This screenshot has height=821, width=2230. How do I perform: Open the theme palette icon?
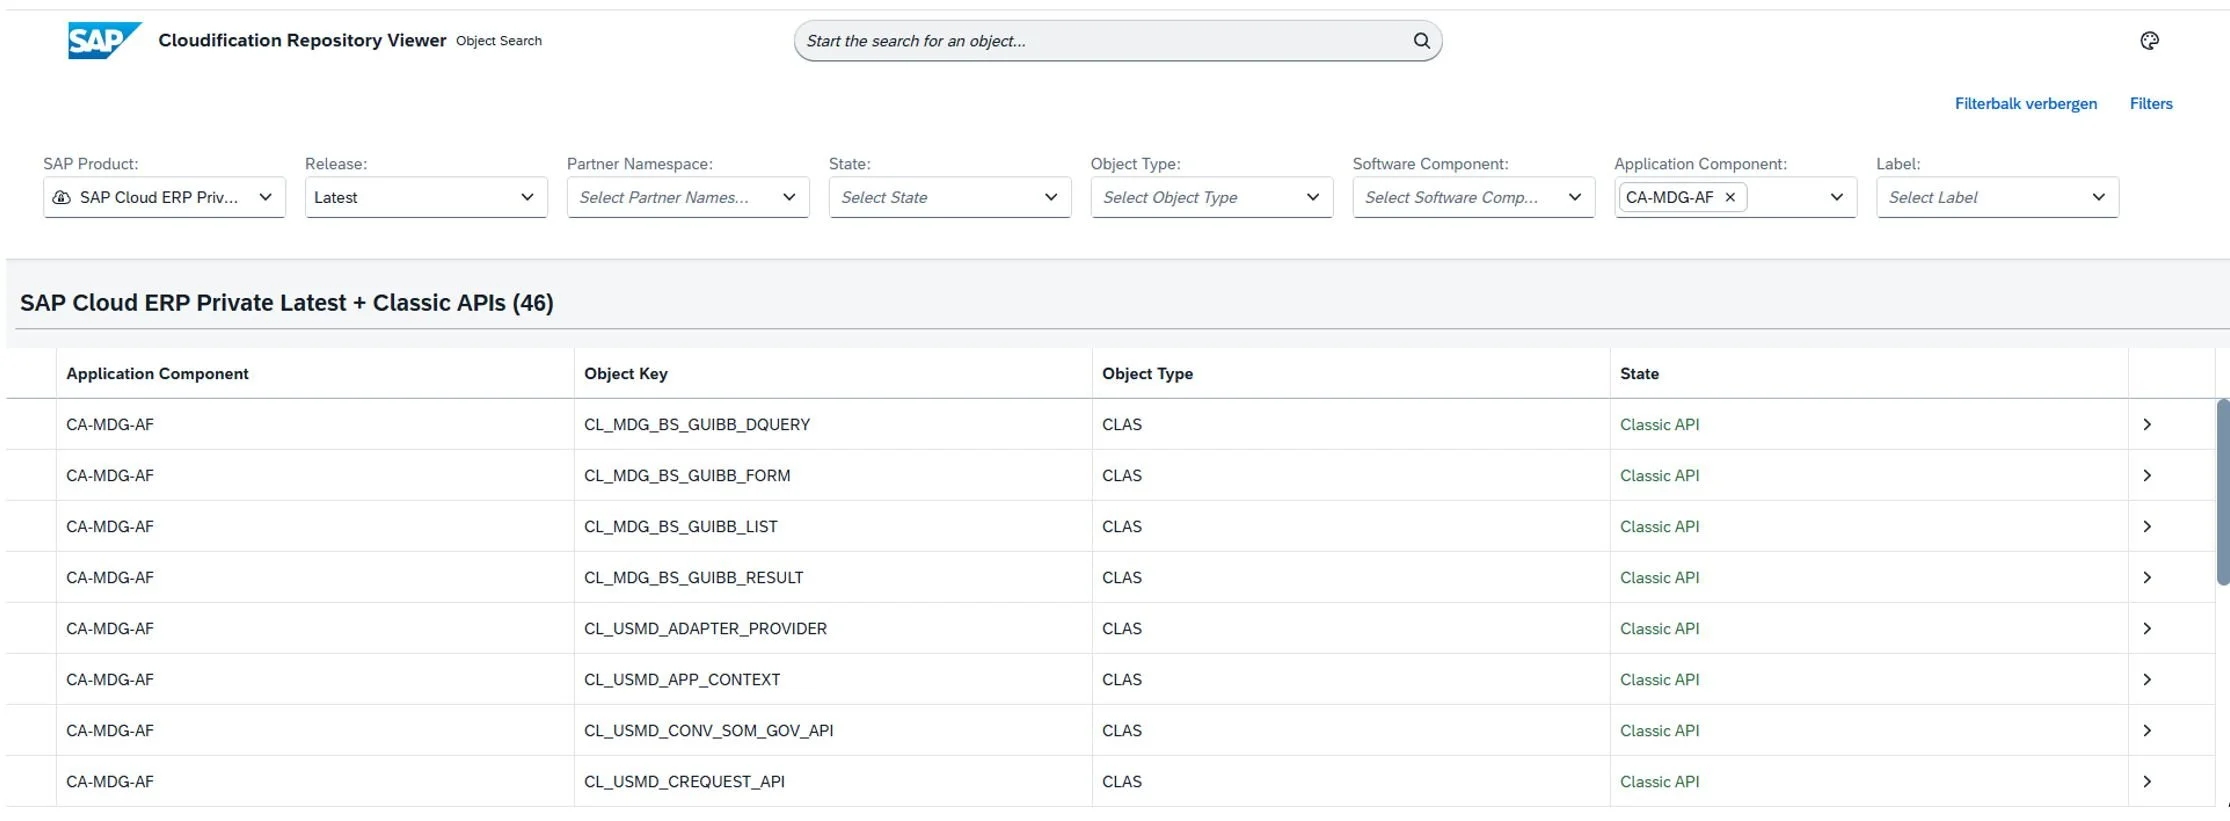click(2149, 41)
